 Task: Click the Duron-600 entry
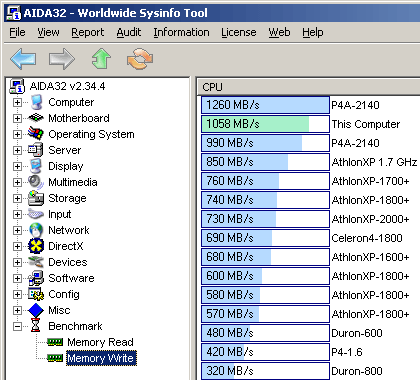coord(357,333)
